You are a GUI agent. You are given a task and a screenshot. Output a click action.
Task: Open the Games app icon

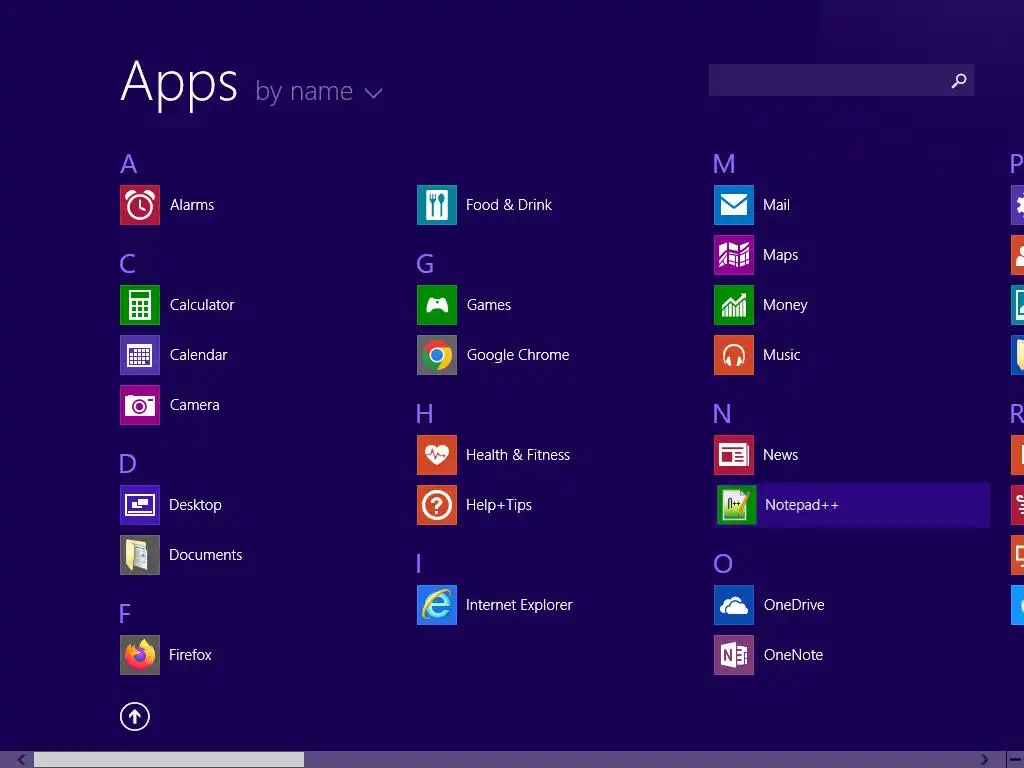(x=437, y=305)
